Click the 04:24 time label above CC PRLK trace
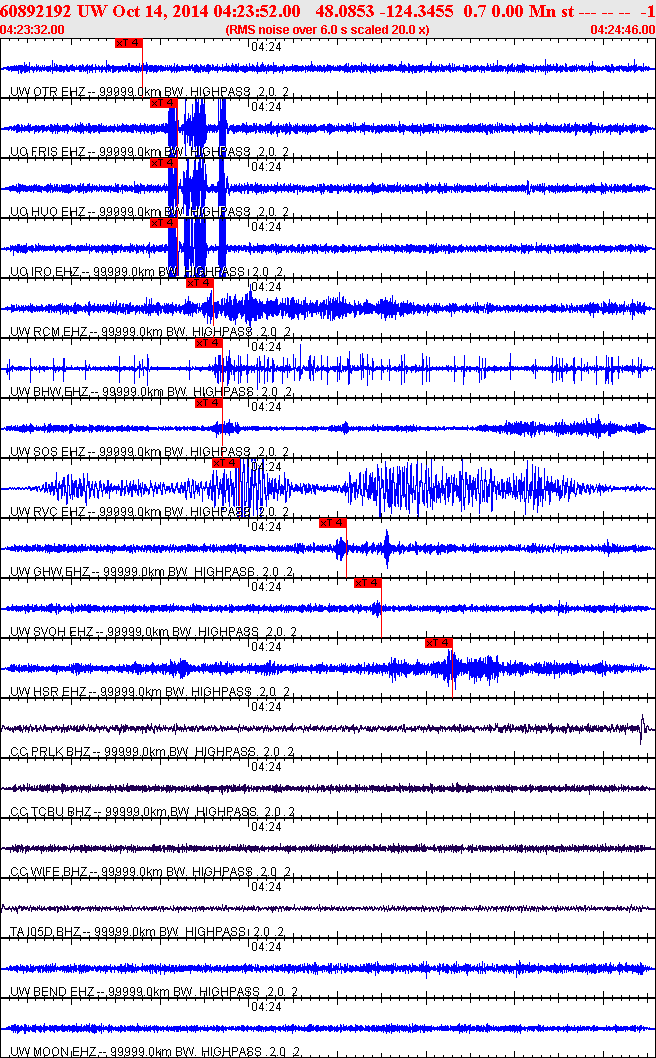This screenshot has height=1058, width=656. (266, 707)
